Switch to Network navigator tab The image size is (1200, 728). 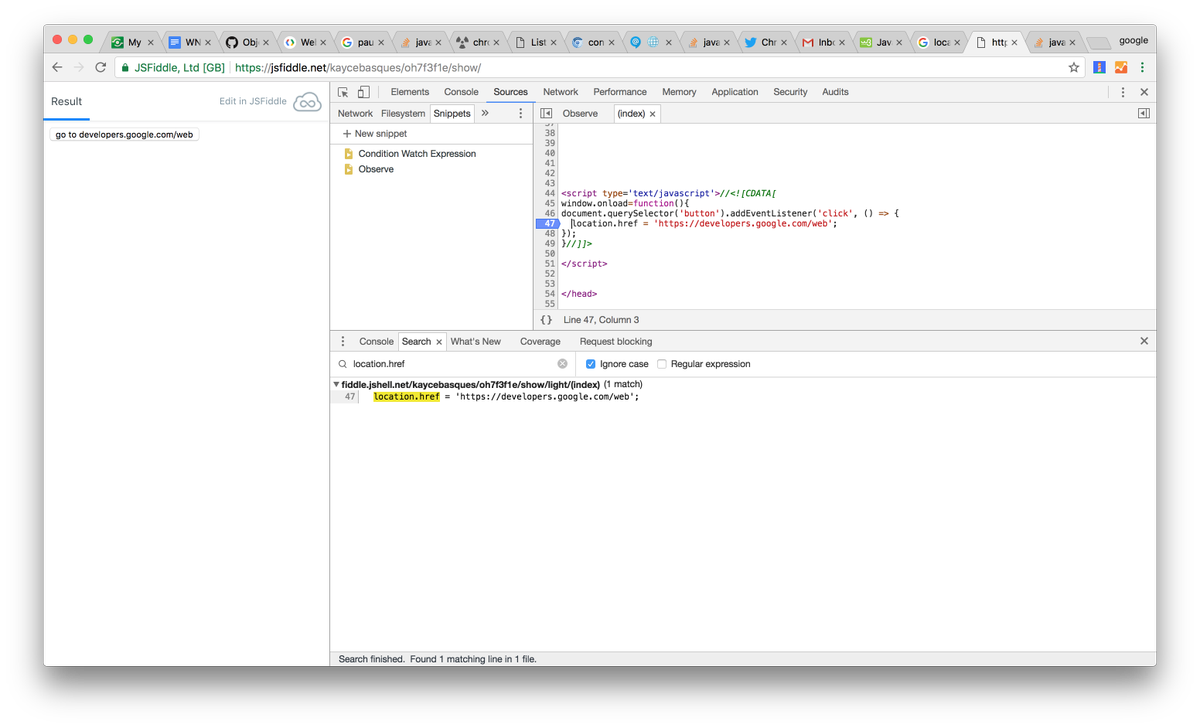(x=355, y=114)
